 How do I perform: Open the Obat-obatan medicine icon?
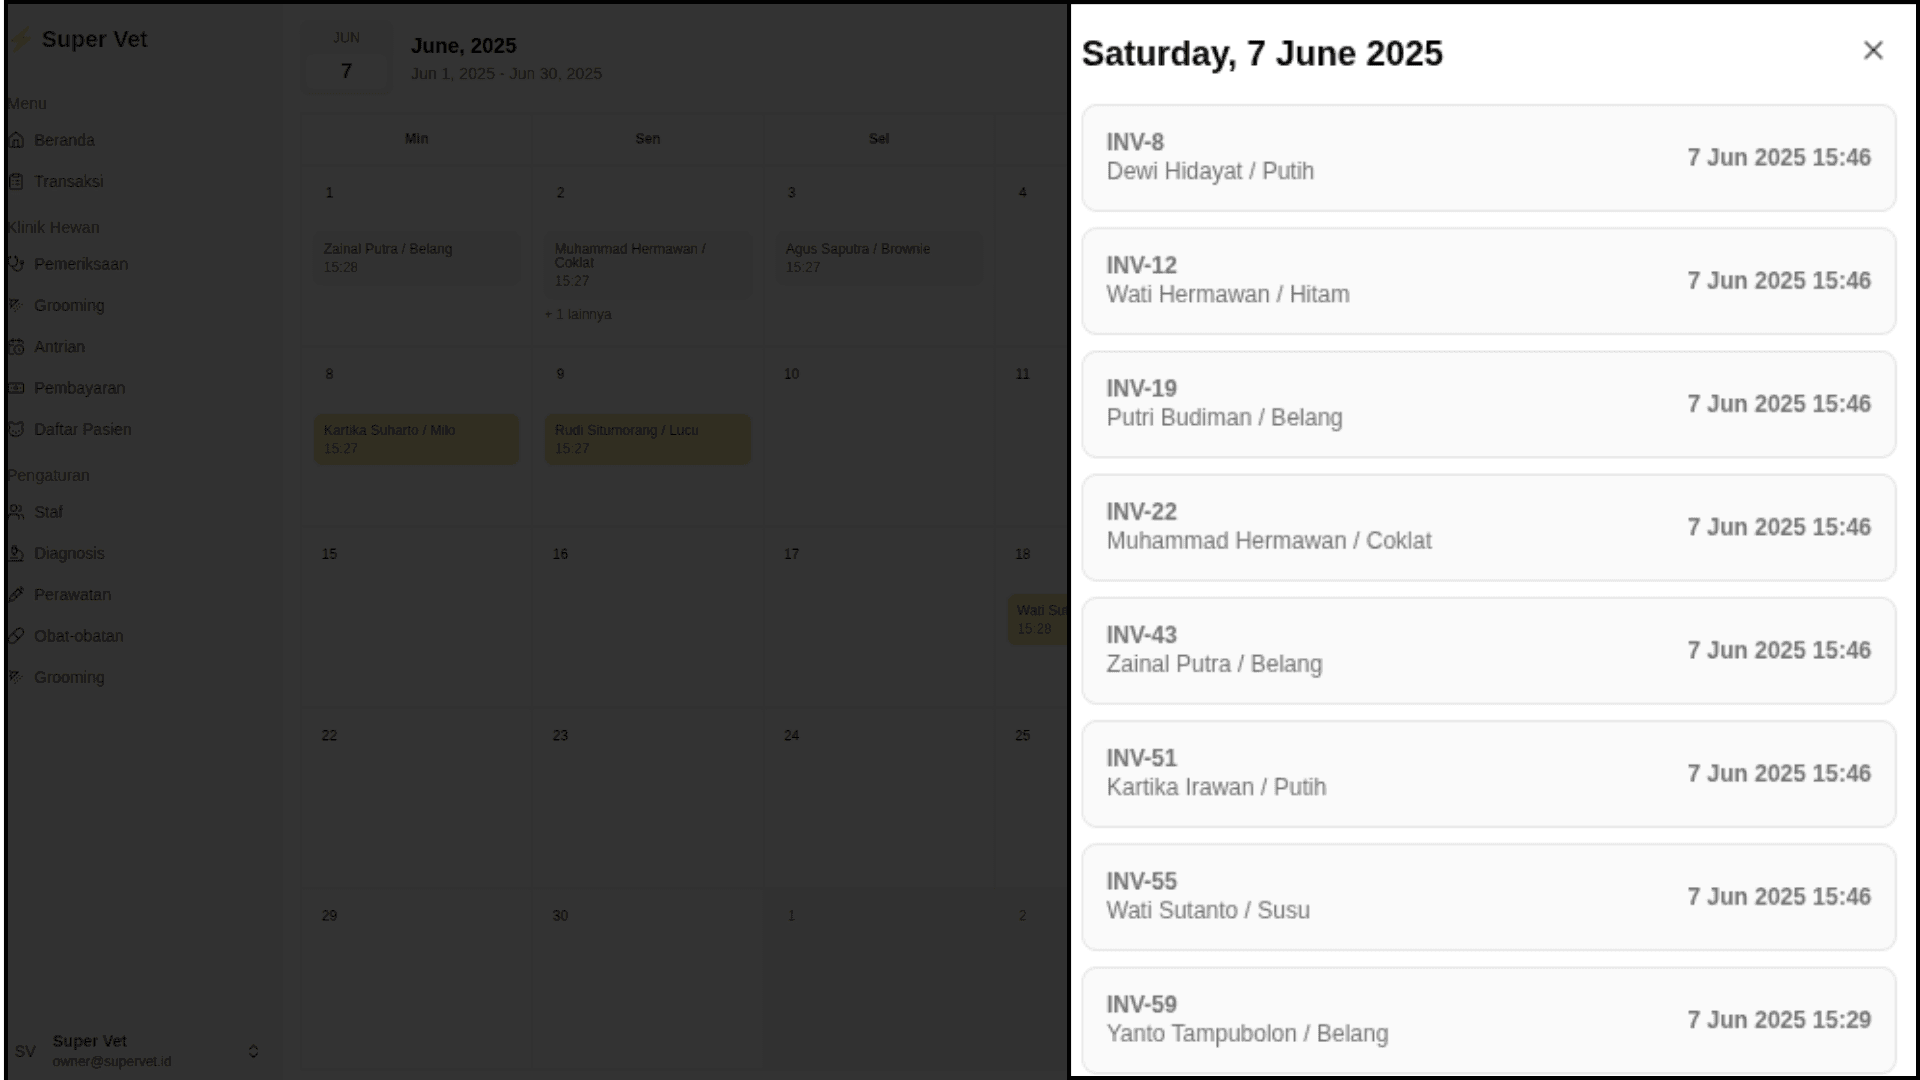tap(16, 635)
